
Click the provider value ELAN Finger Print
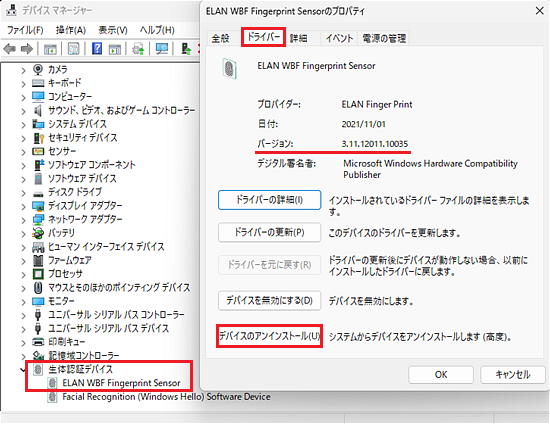click(377, 105)
